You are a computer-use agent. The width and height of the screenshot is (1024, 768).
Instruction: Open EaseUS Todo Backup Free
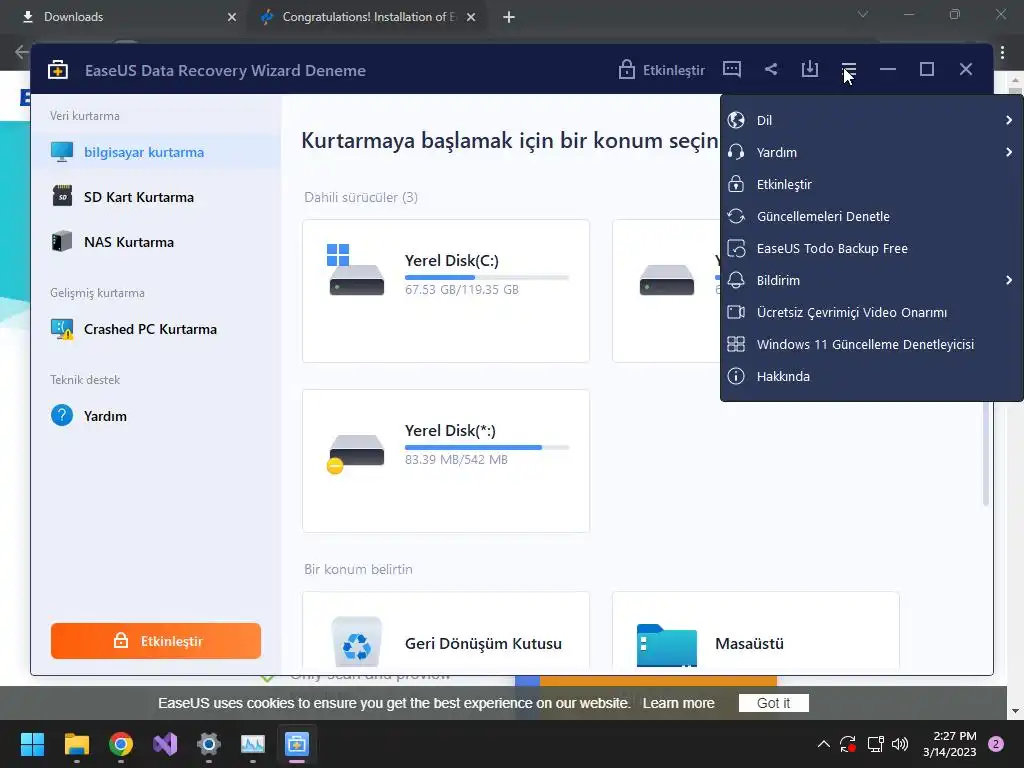(x=871, y=248)
